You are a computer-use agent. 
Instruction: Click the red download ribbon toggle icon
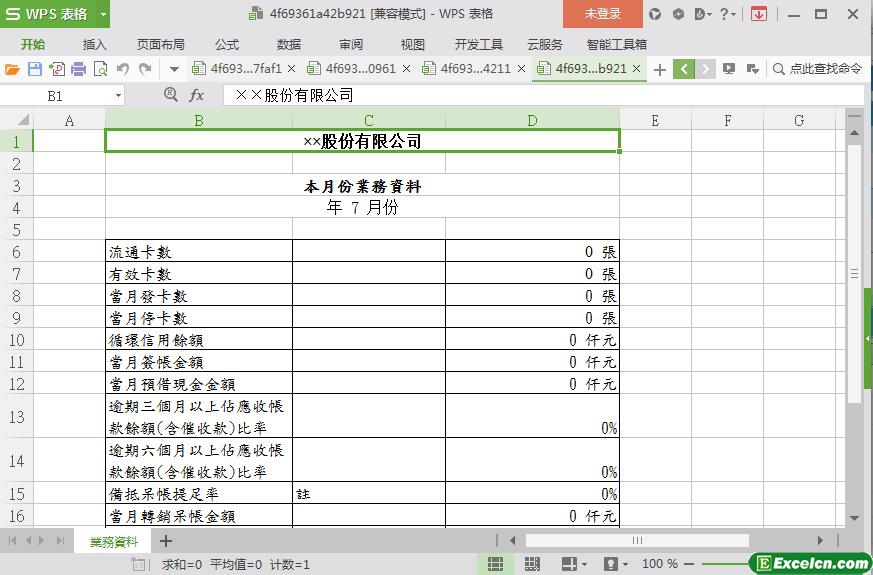coord(758,14)
